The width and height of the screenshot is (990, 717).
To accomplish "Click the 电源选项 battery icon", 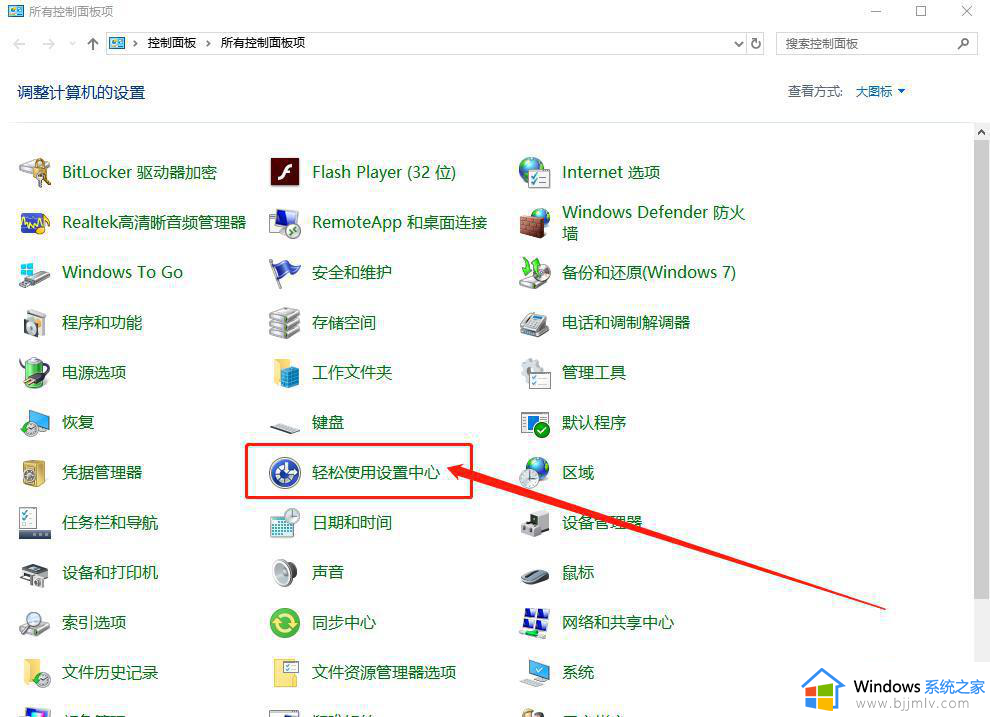I will point(35,372).
